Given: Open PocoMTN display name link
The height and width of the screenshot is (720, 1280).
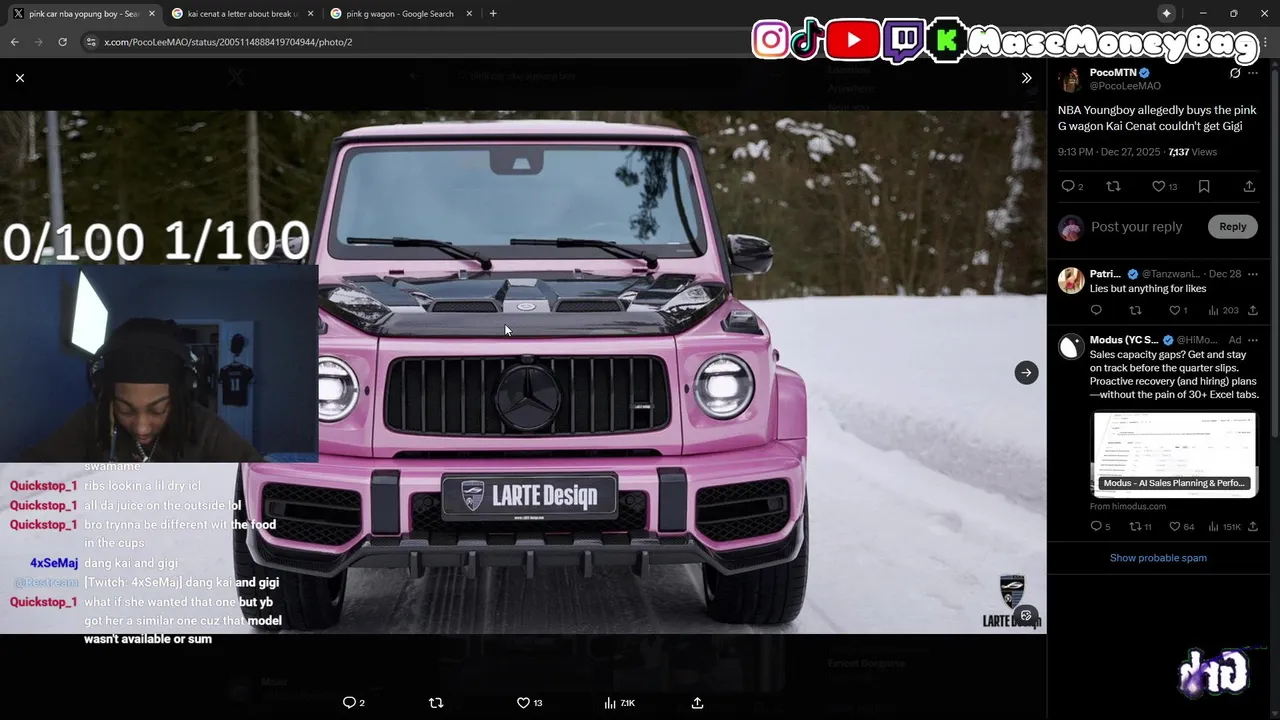Looking at the screenshot, I should click(1113, 73).
